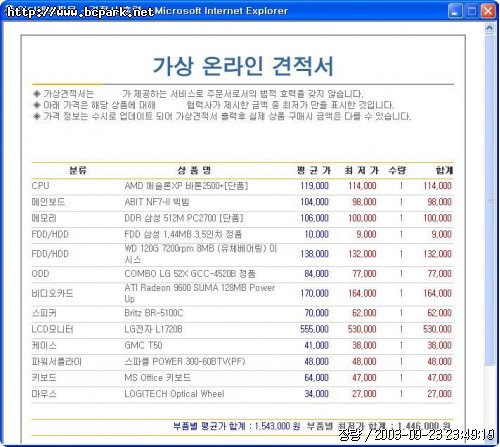Select AMD 애슬론XP 바톤2500+ product name

coord(186,186)
